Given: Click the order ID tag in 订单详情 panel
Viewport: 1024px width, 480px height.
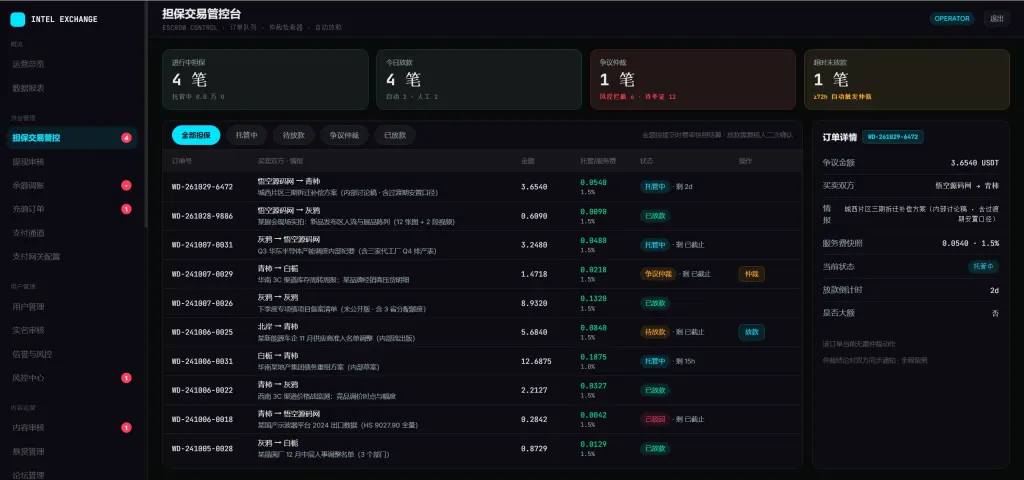Looking at the screenshot, I should (893, 137).
